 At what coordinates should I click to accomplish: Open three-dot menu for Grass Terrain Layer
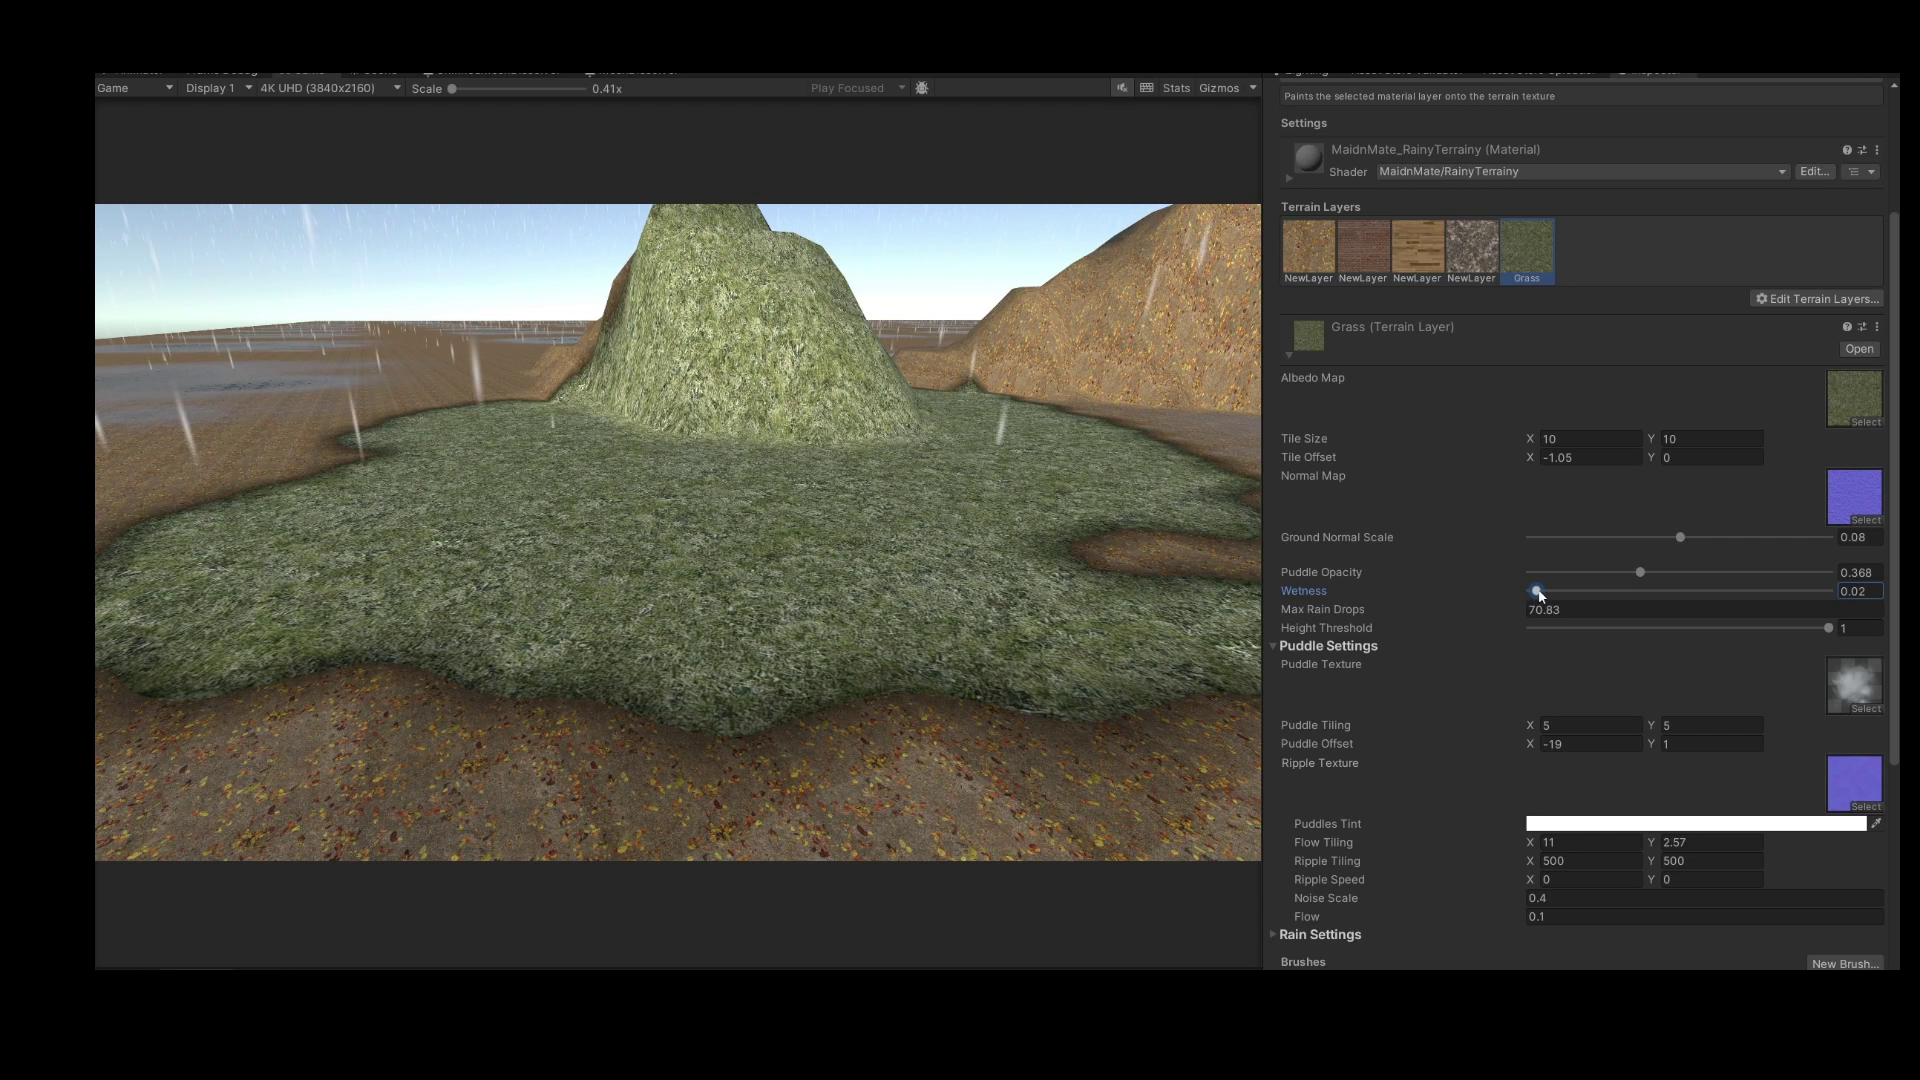coord(1877,327)
